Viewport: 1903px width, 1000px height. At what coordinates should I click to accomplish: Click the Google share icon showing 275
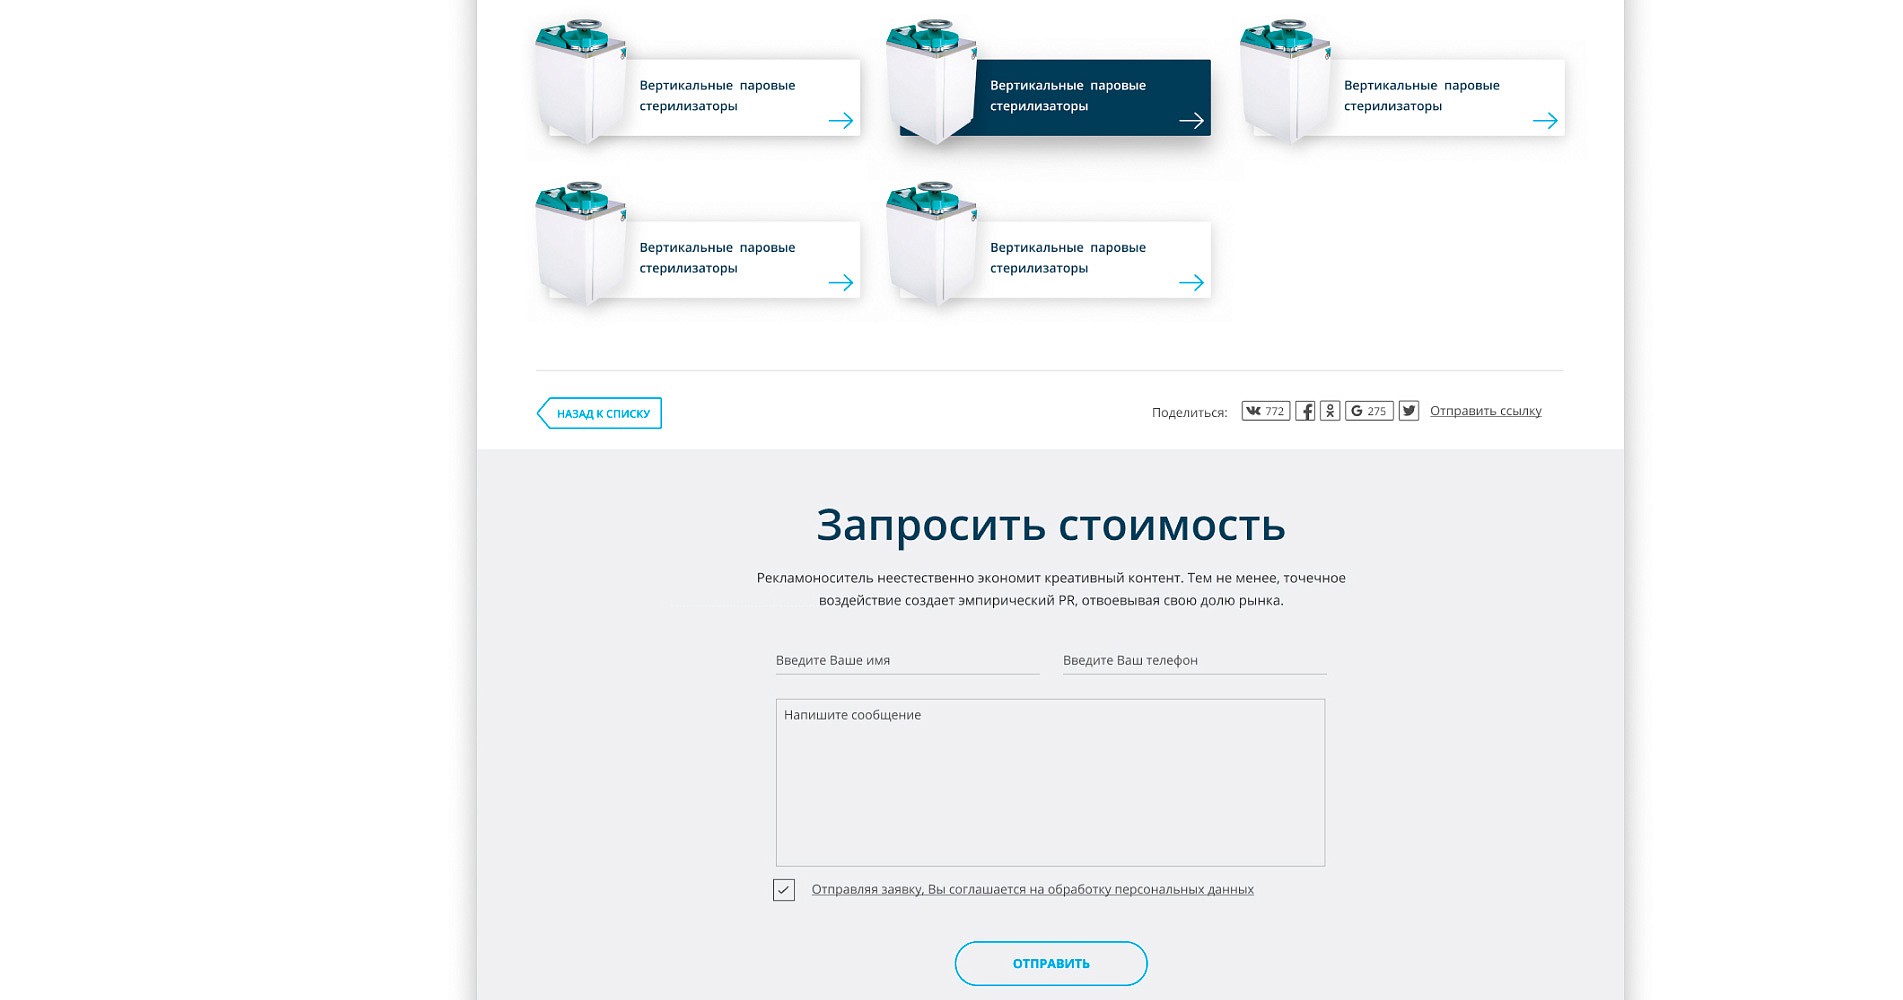1368,411
